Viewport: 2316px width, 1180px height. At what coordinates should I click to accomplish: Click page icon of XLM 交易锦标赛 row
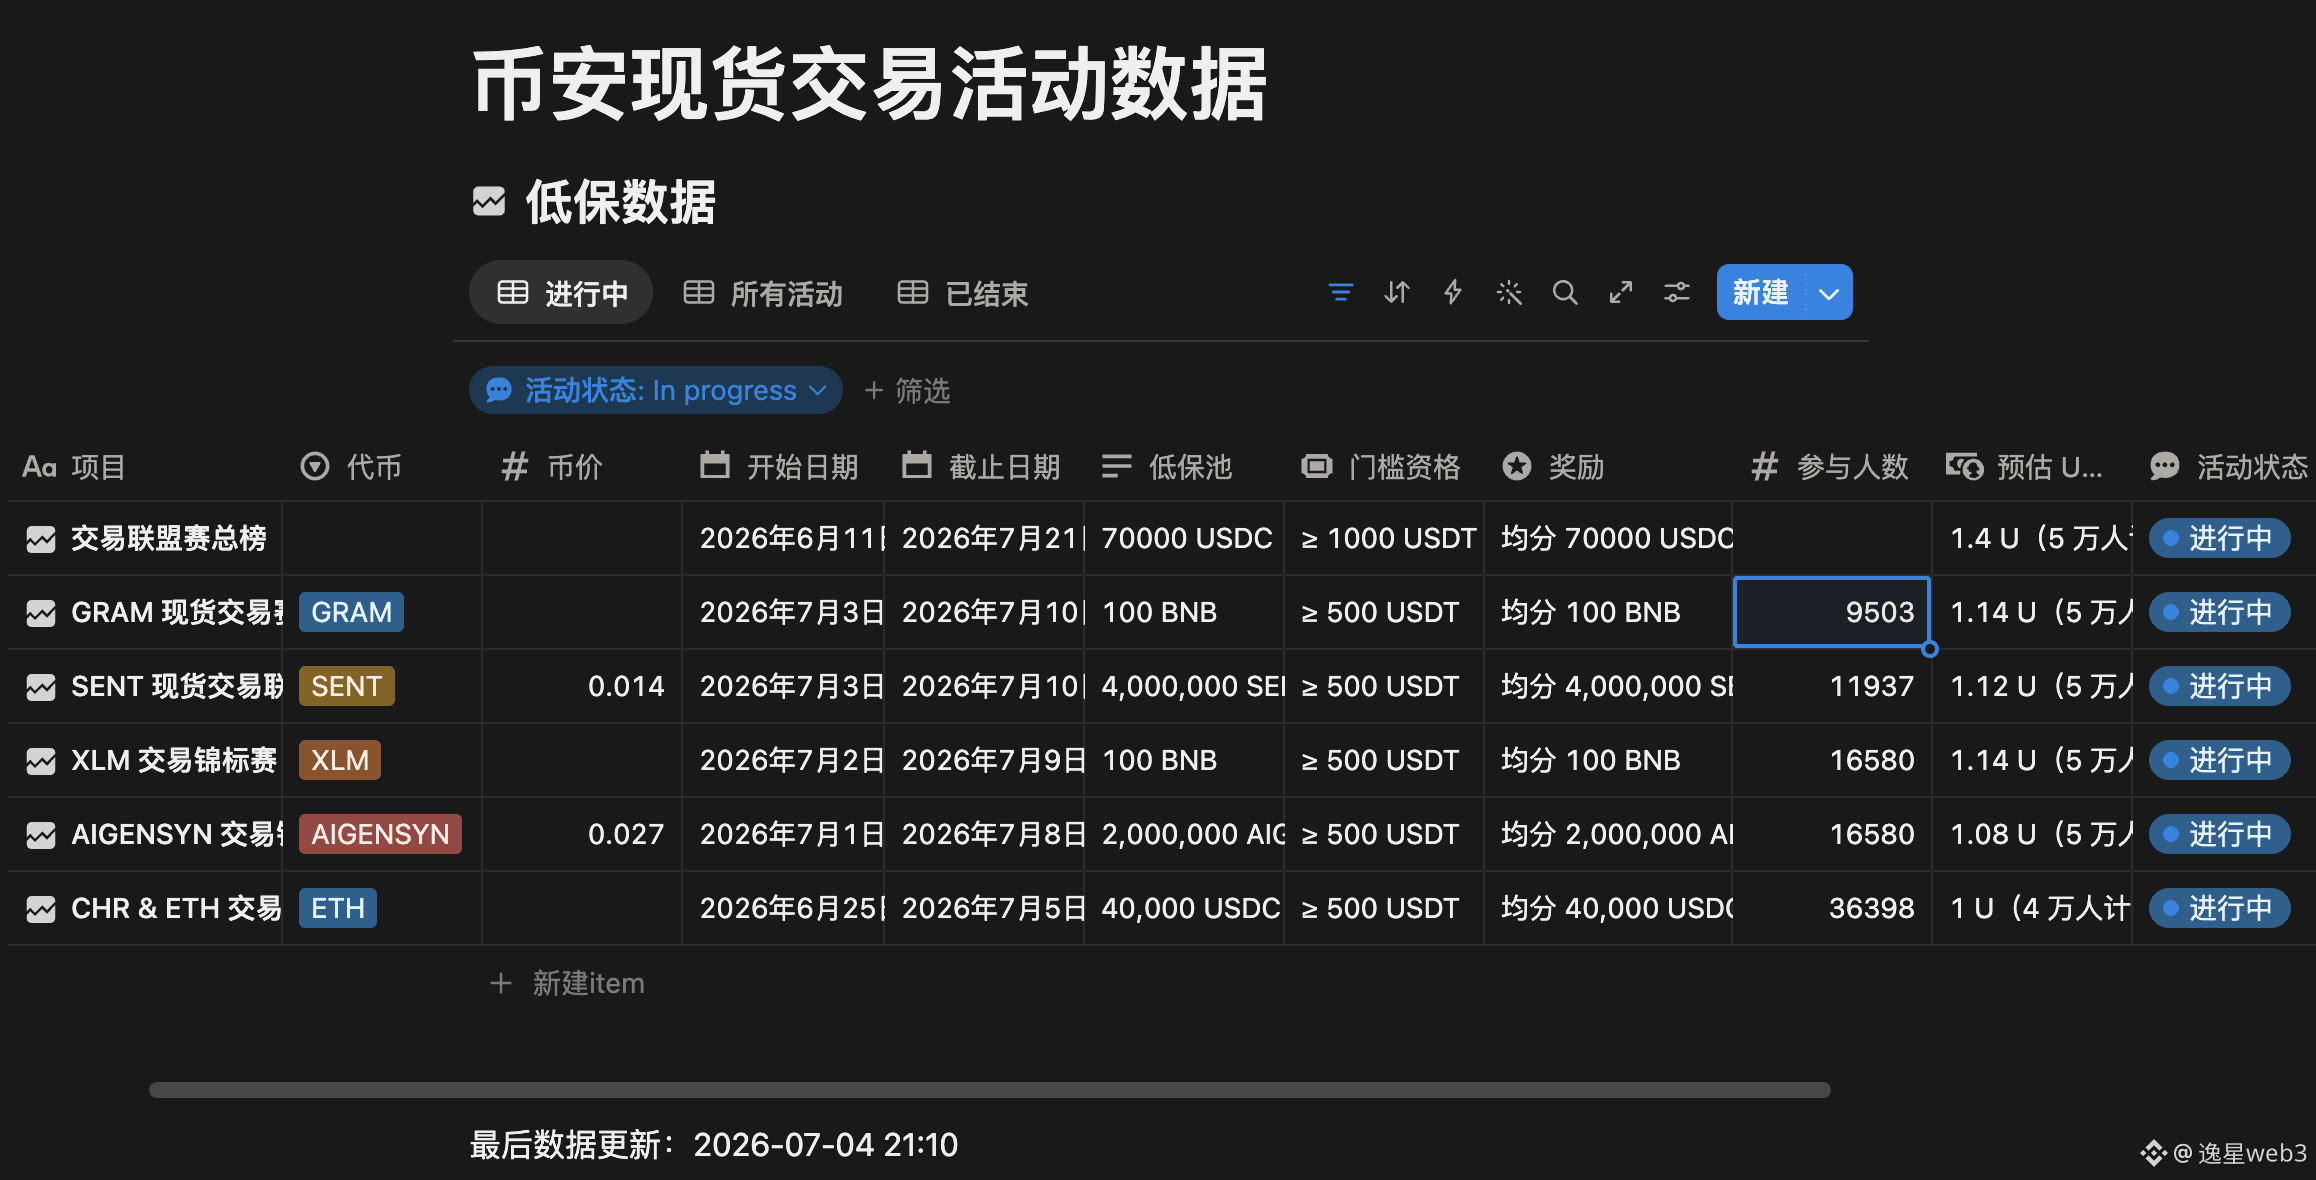pos(41,761)
